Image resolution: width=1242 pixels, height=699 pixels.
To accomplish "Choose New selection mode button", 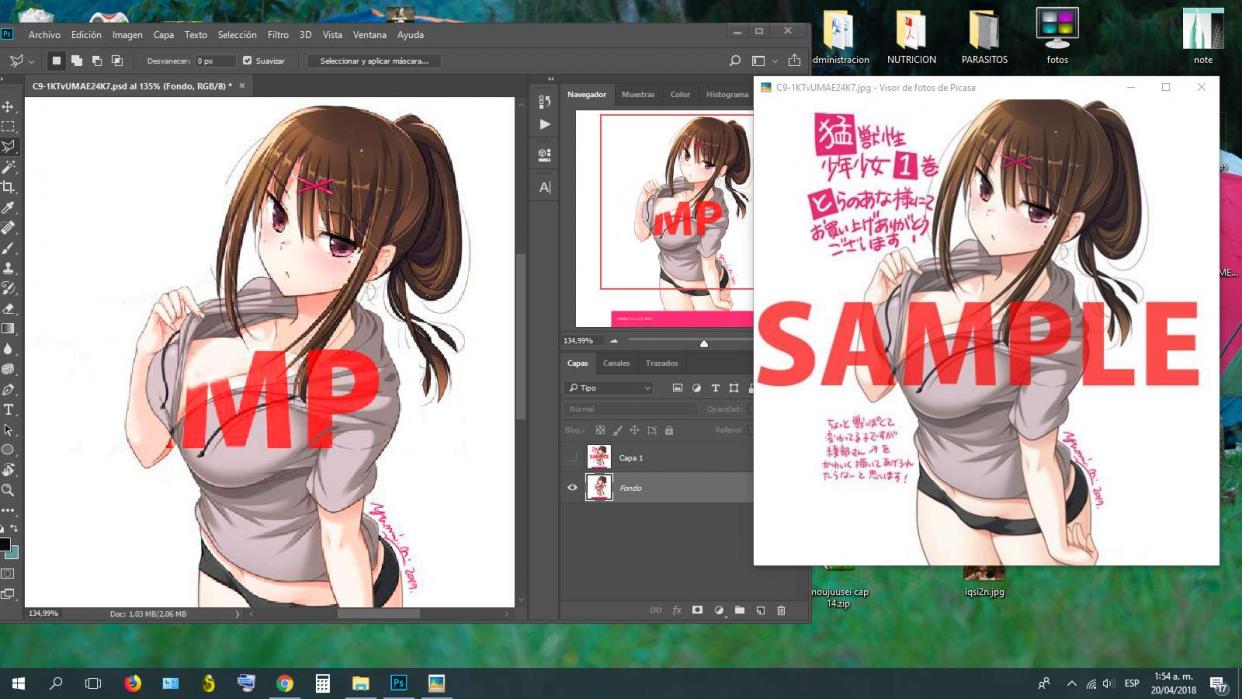I will click(56, 61).
